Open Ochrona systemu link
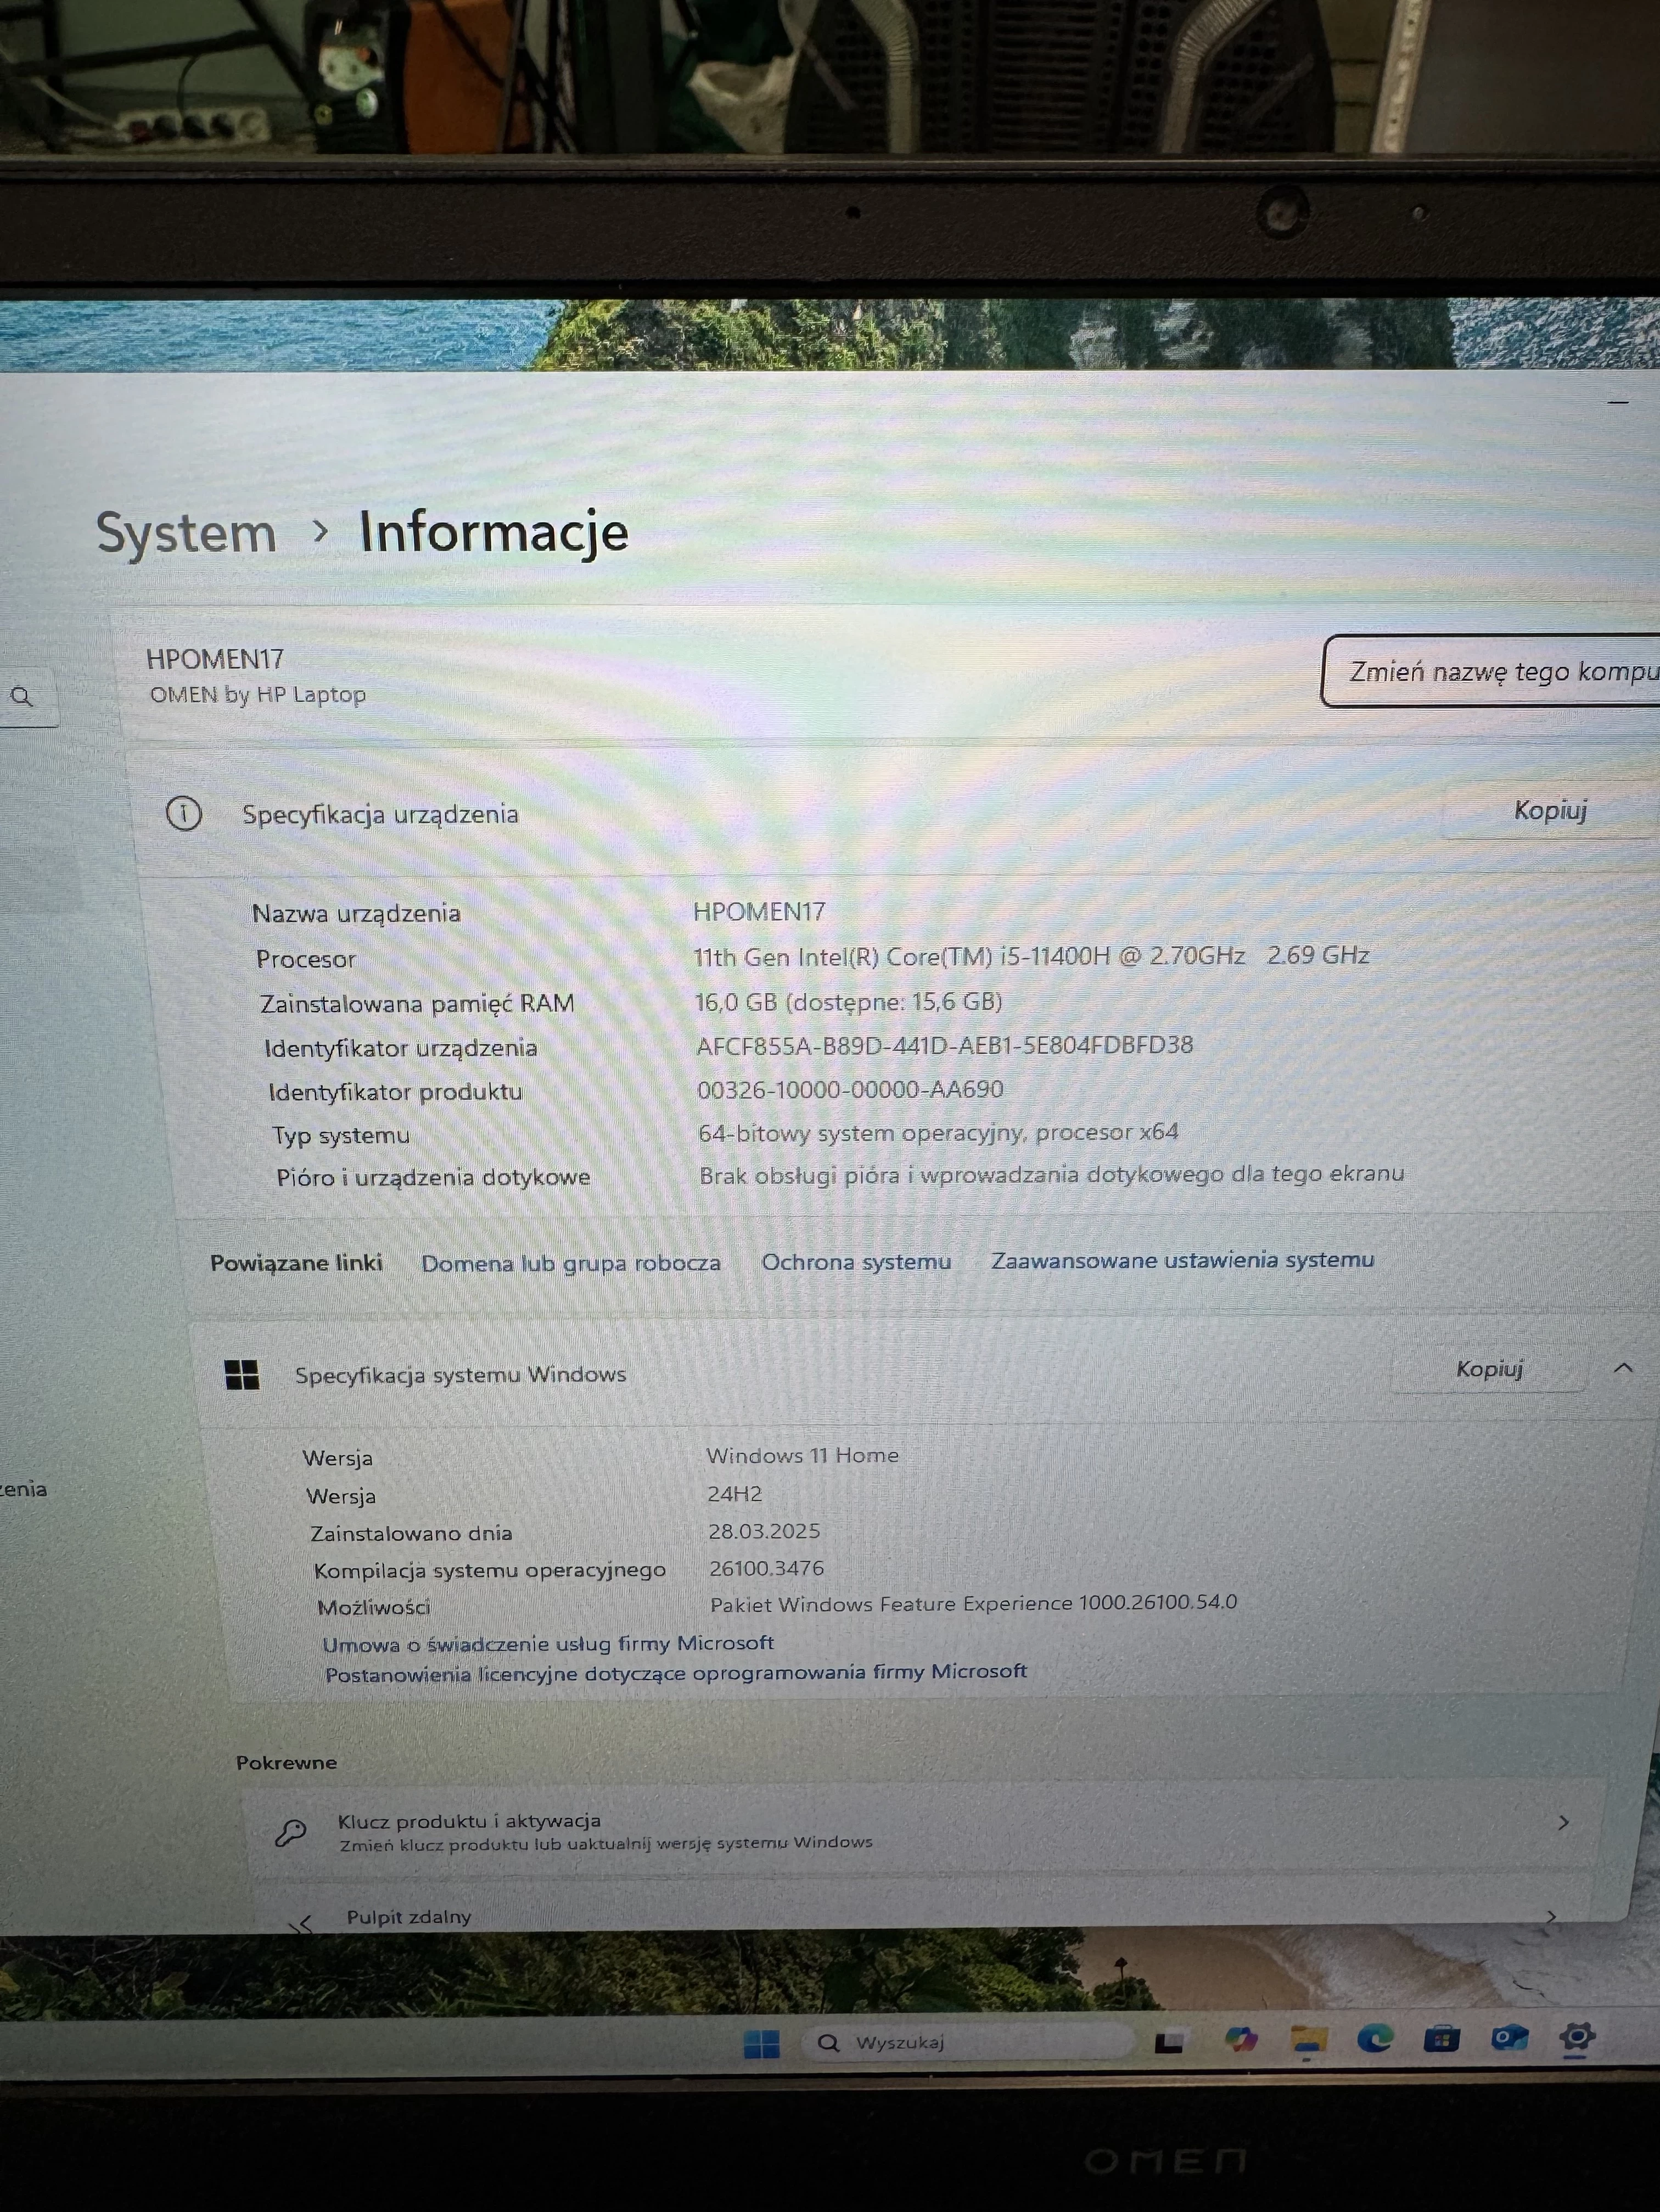The width and height of the screenshot is (1660, 2212). (856, 1262)
